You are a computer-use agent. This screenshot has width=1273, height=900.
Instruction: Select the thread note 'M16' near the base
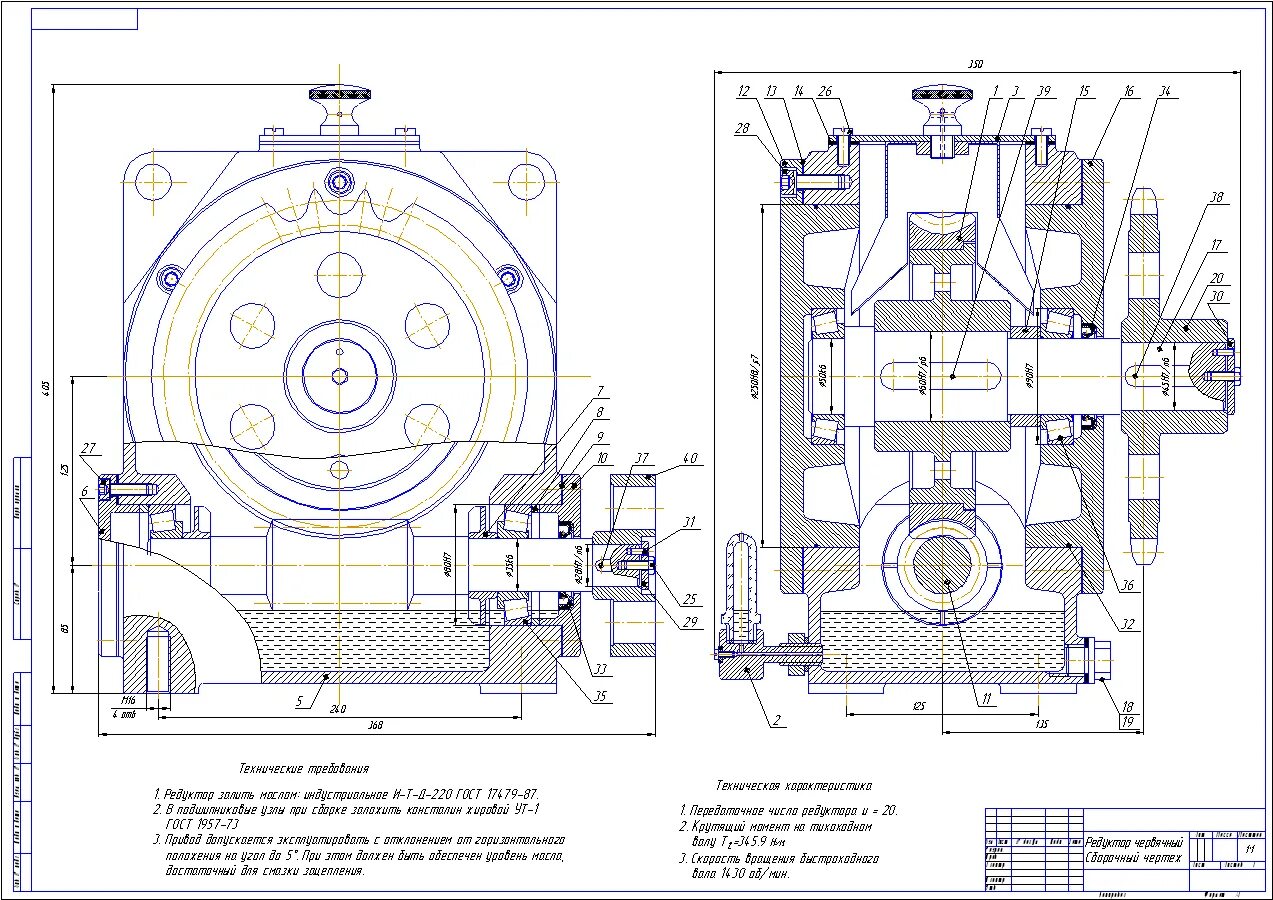click(x=128, y=700)
